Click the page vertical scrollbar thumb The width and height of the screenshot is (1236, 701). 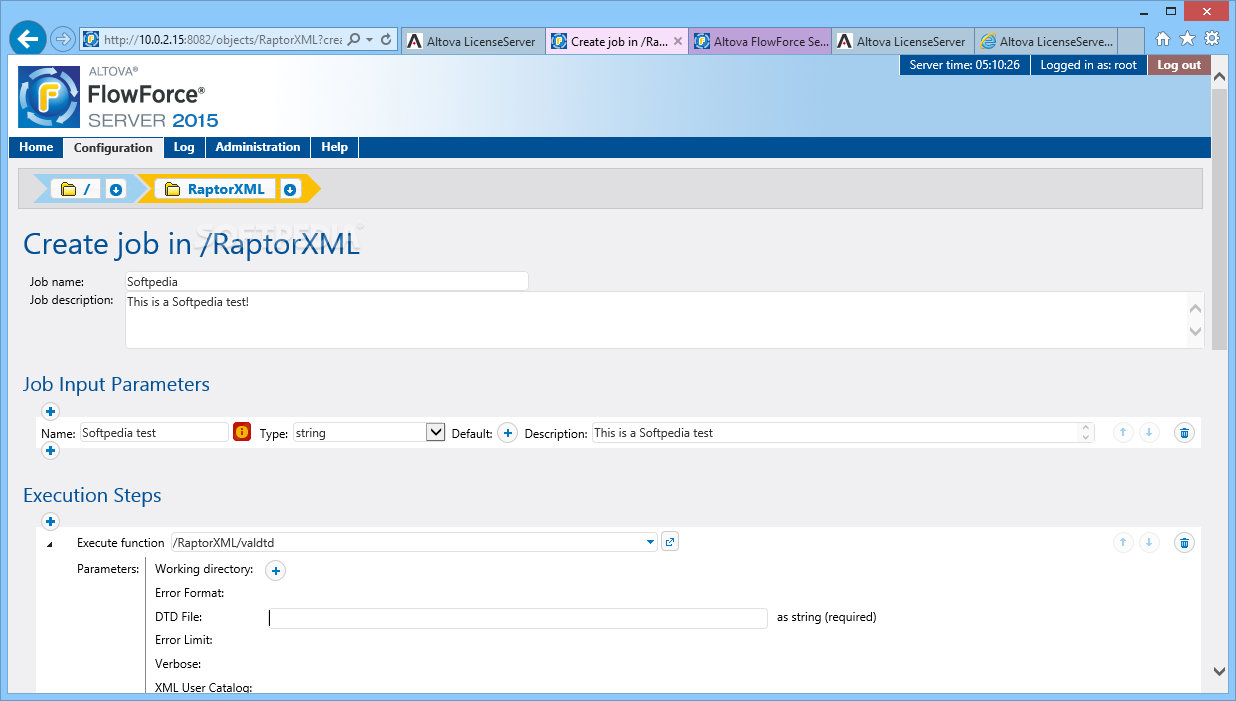click(x=1219, y=219)
